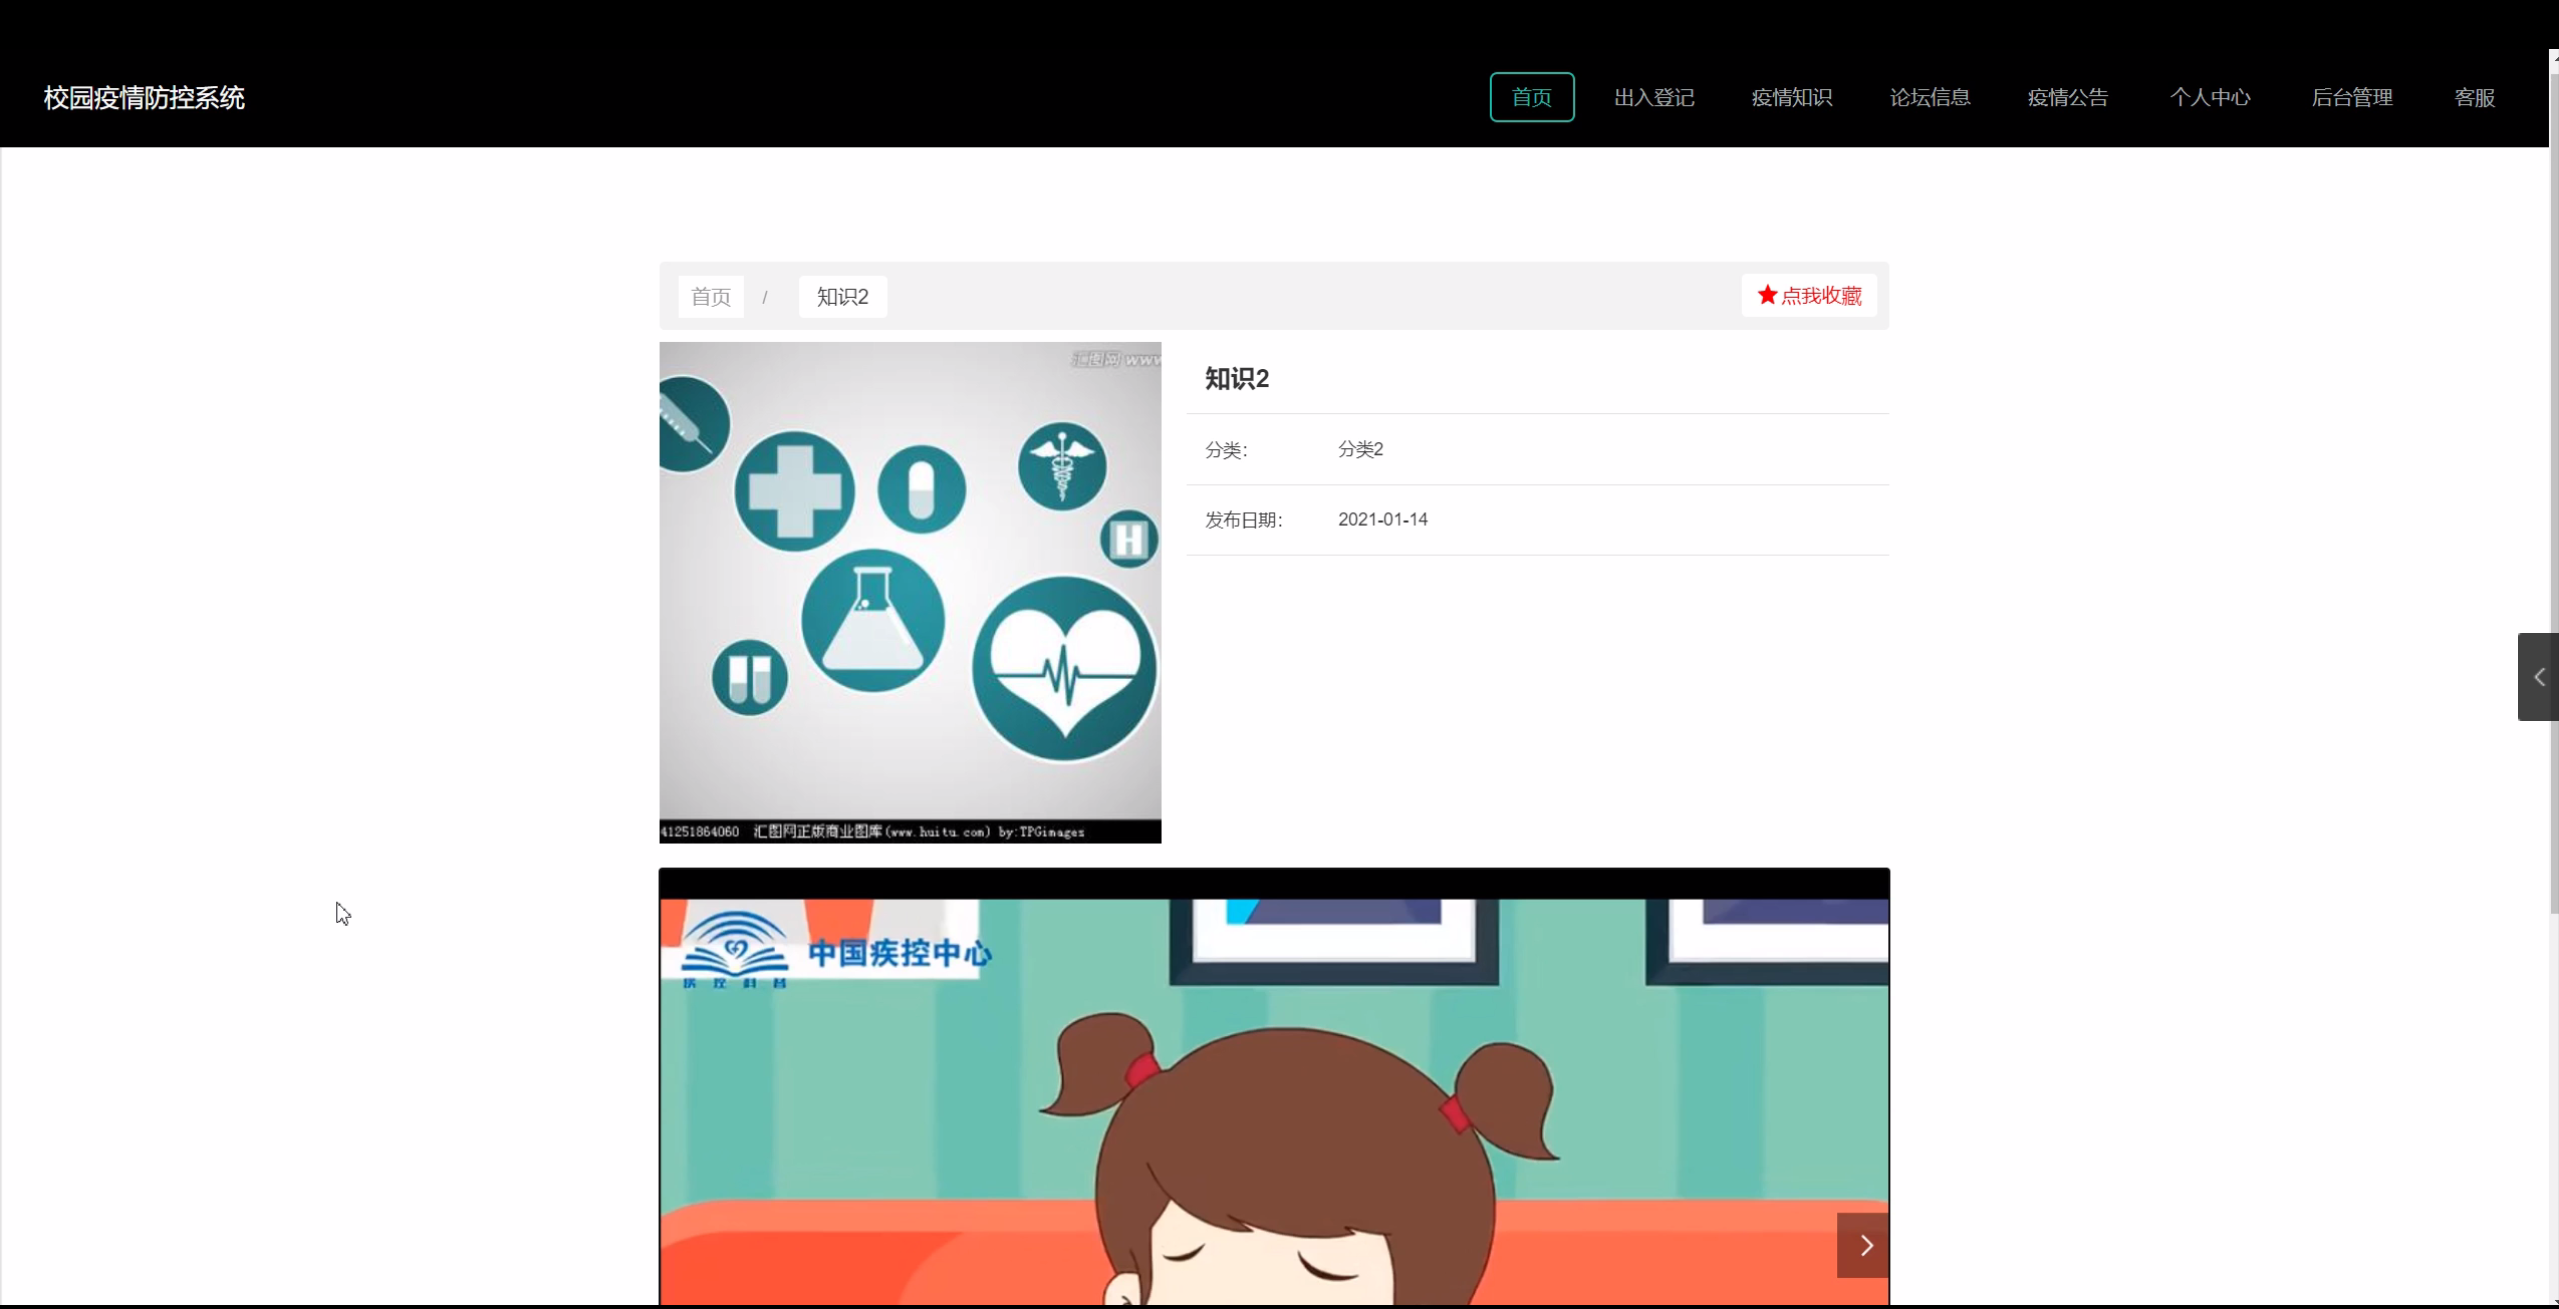The width and height of the screenshot is (2559, 1309).
Task: Click the 知识2 article heading
Action: (1236, 378)
